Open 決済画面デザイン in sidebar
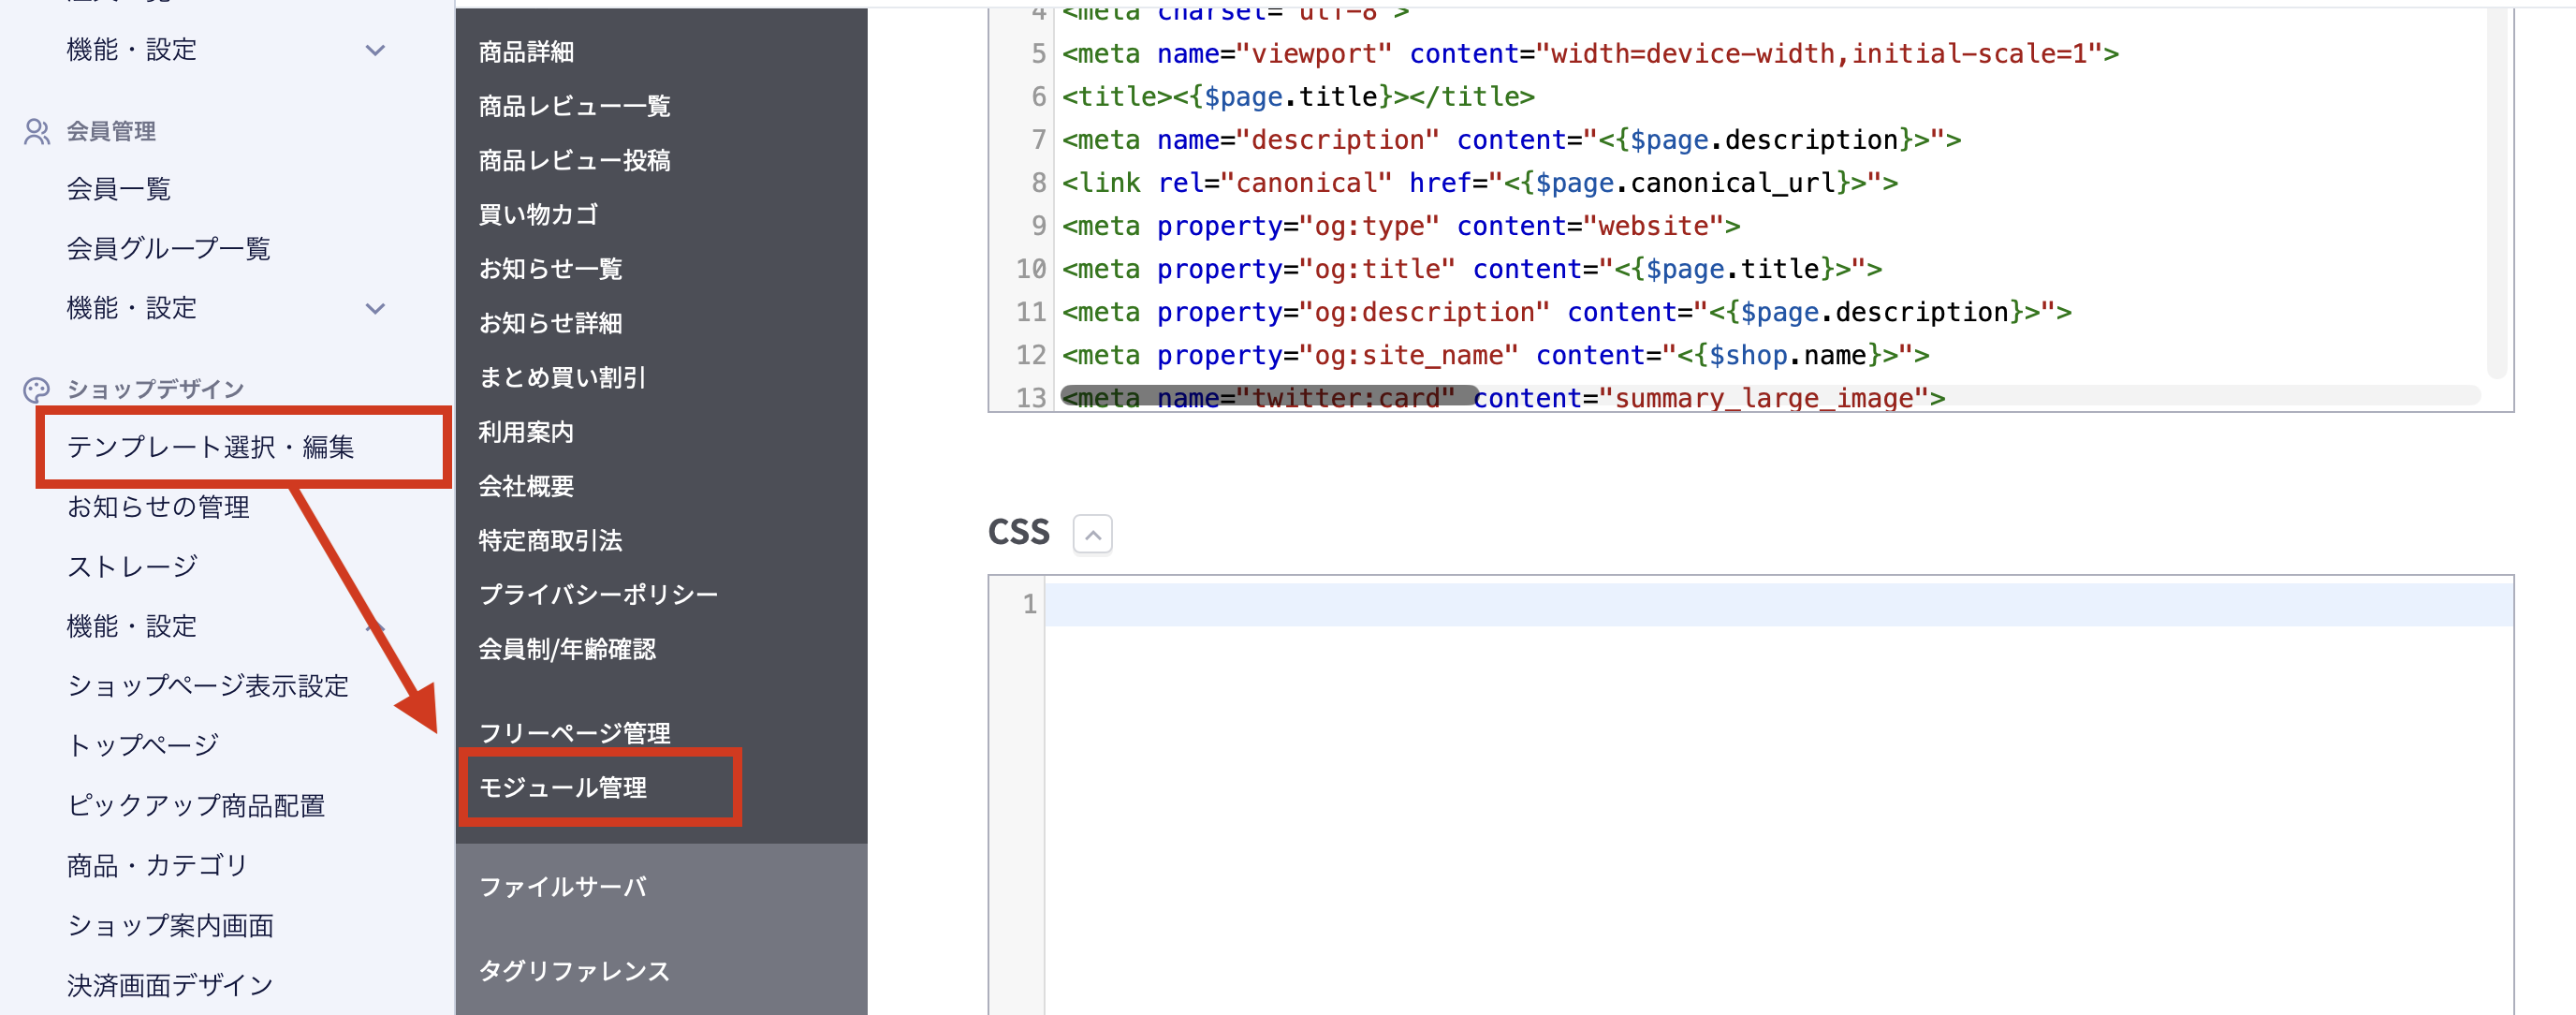This screenshot has height=1015, width=2576. pyautogui.click(x=170, y=985)
